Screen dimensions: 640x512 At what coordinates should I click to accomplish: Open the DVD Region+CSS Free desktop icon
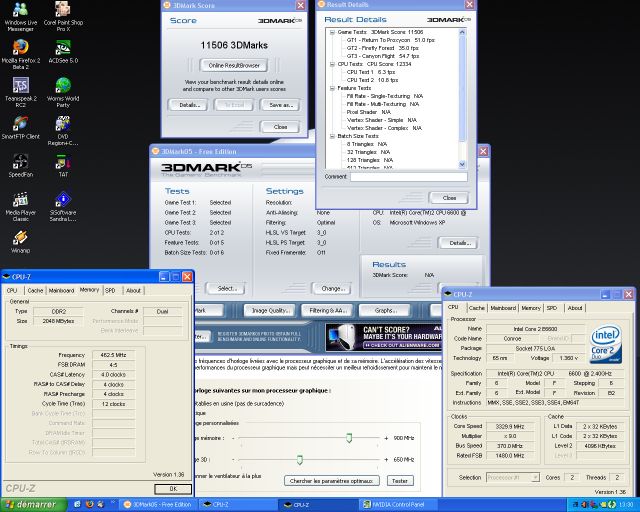[63, 131]
